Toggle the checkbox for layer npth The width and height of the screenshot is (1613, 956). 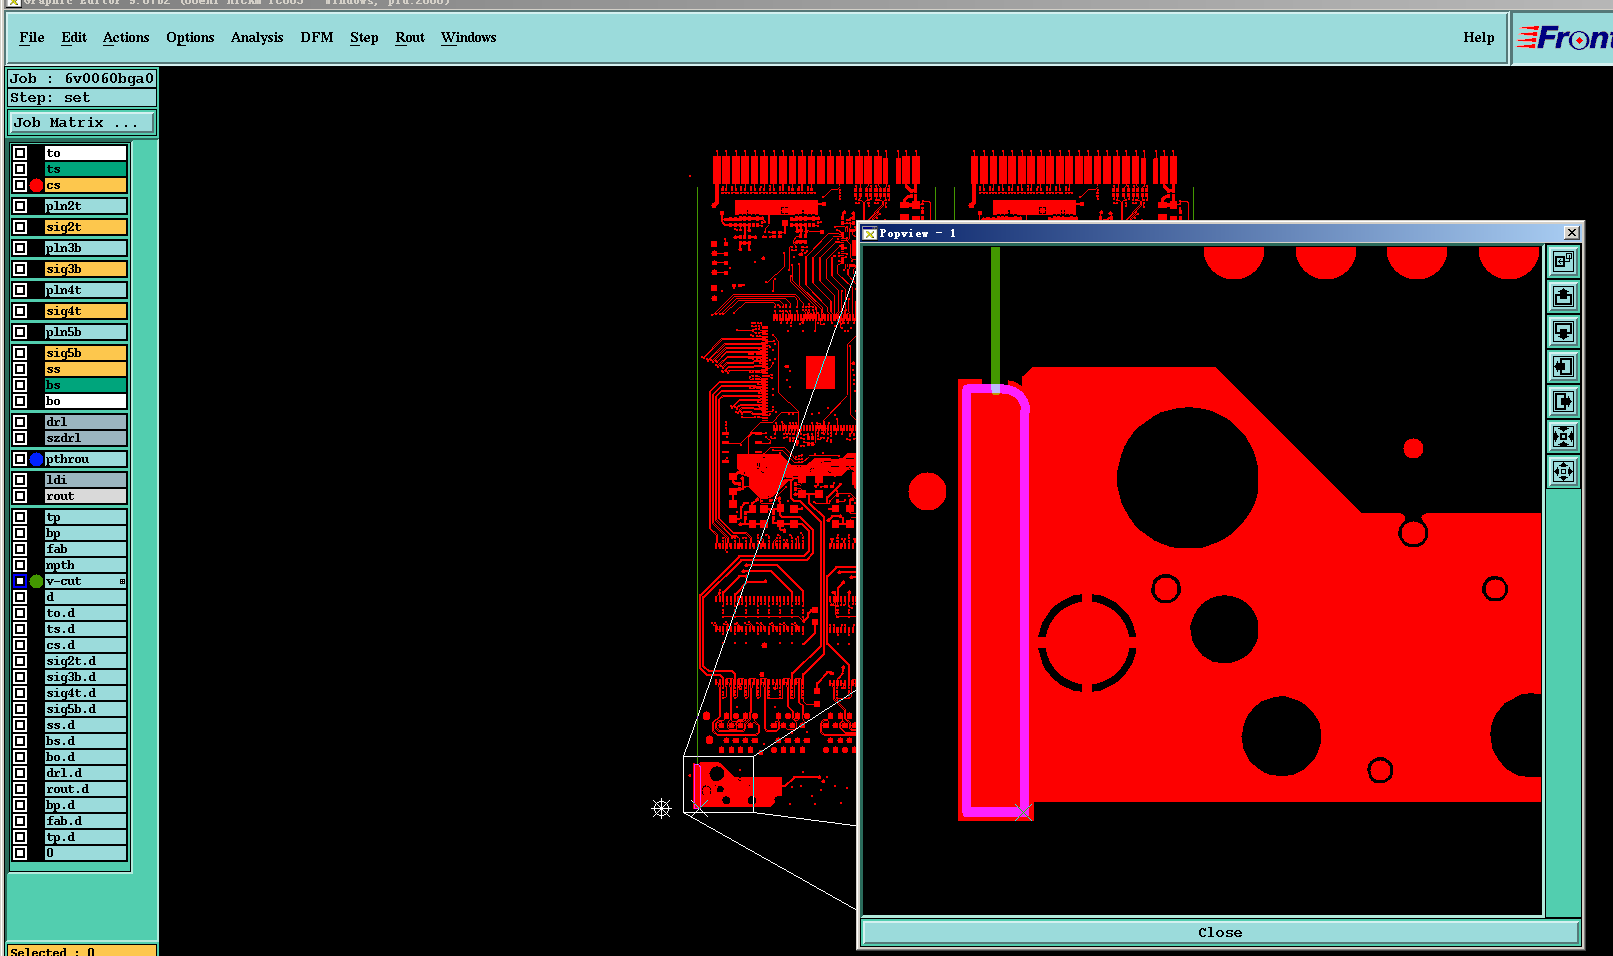point(20,565)
